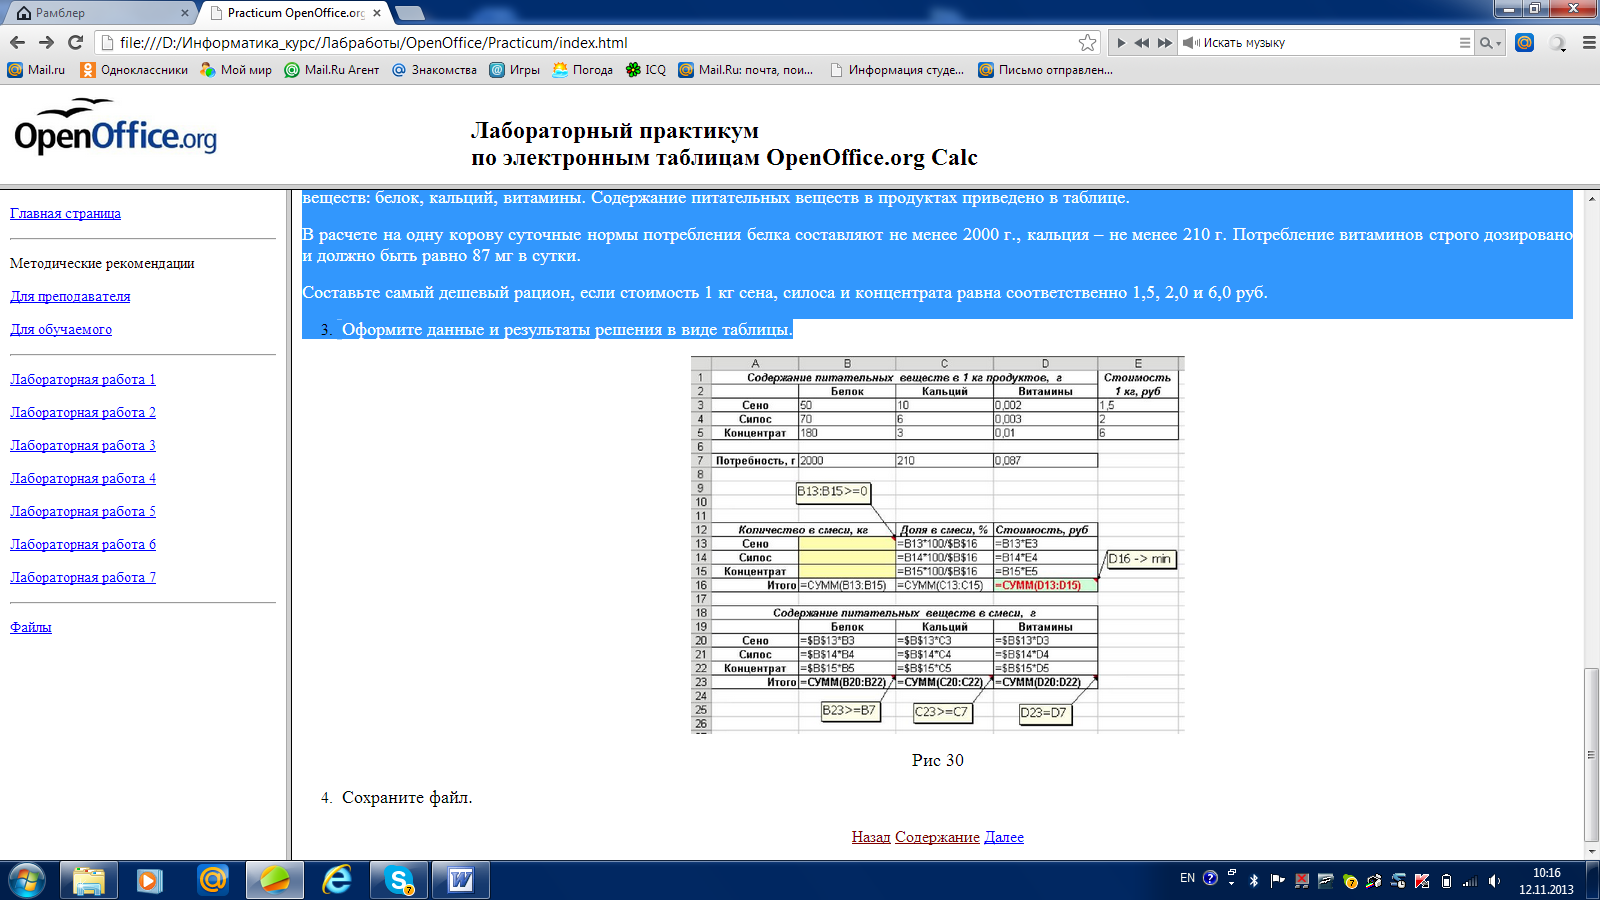
Task: Go forward in browser history
Action: point(46,42)
